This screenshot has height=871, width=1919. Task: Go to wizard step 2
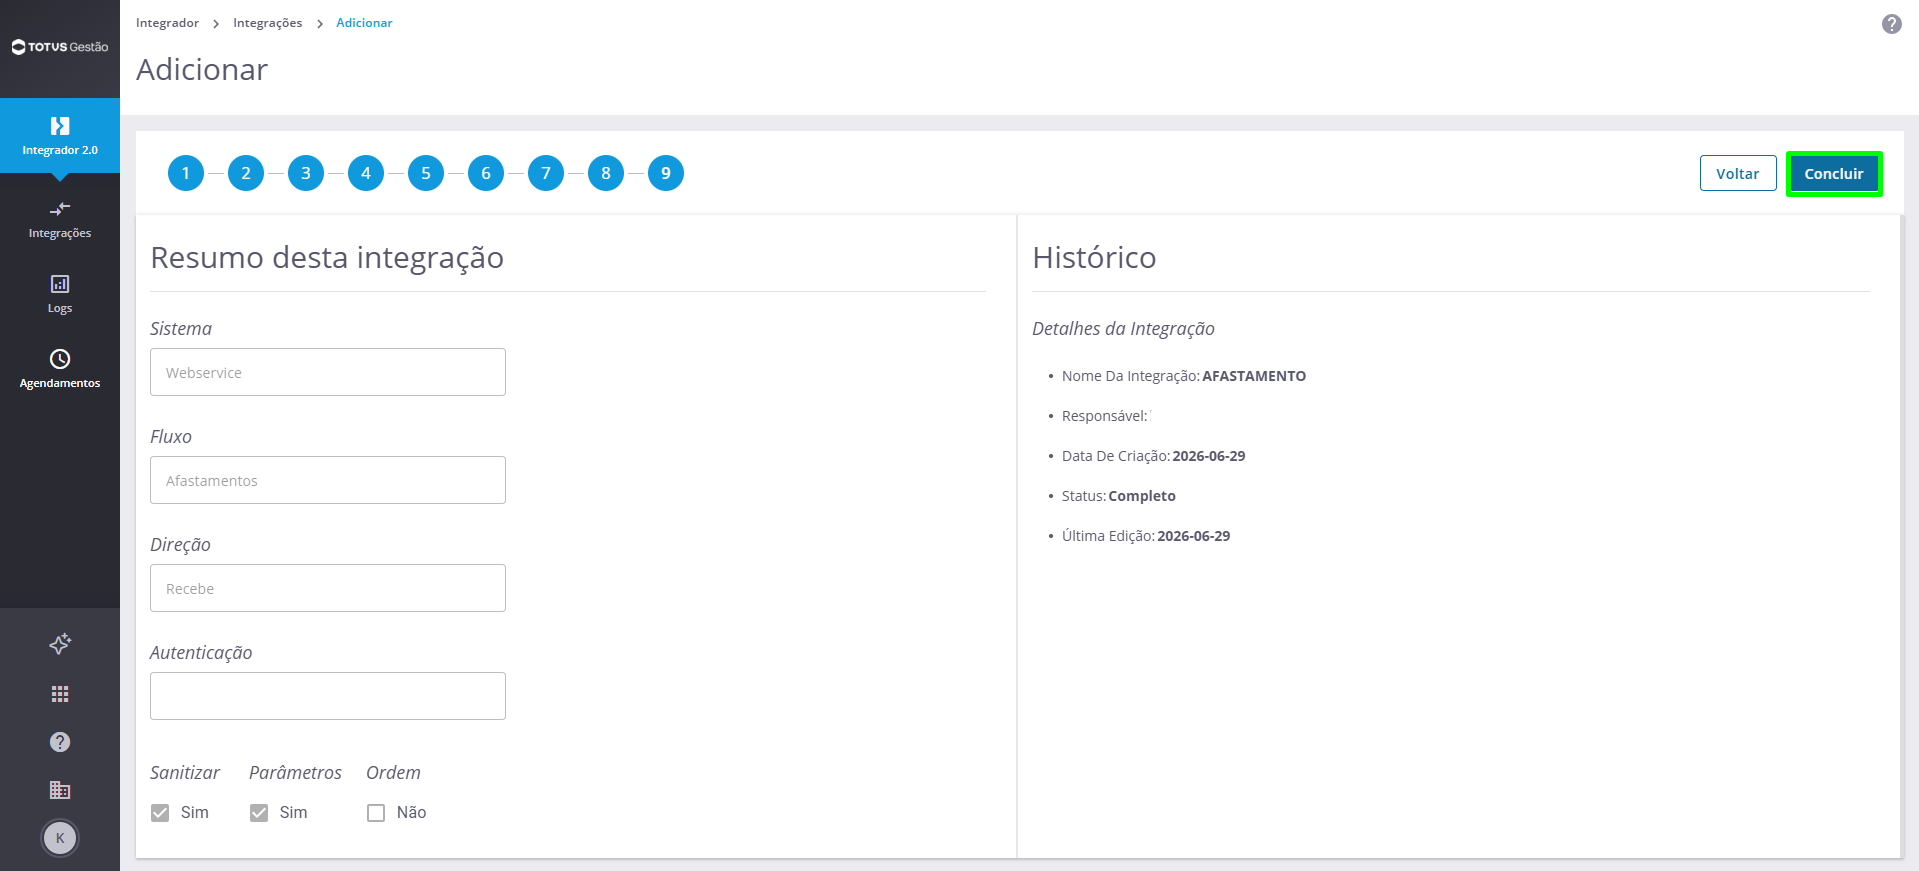pyautogui.click(x=246, y=173)
